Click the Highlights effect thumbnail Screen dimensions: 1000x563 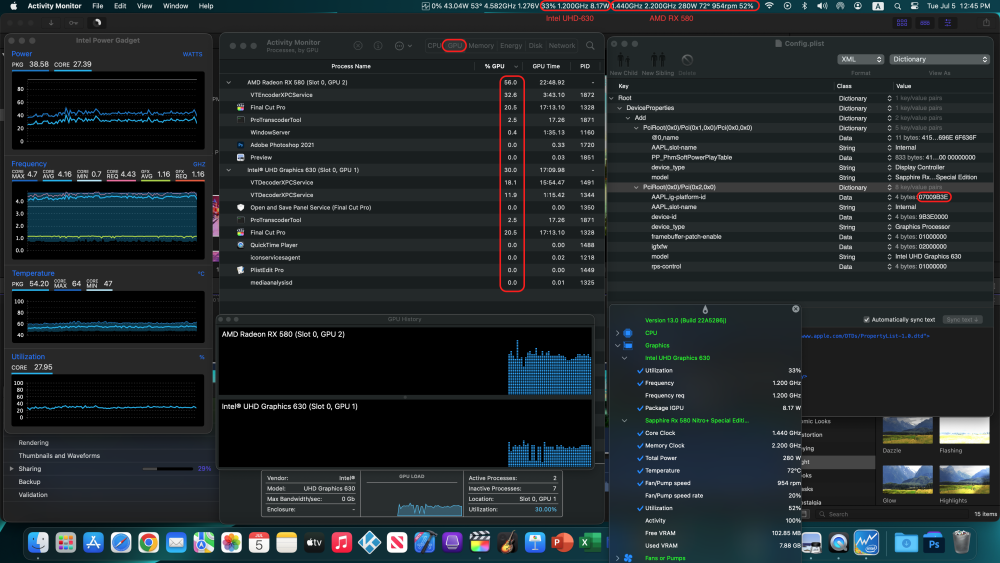pyautogui.click(x=964, y=480)
